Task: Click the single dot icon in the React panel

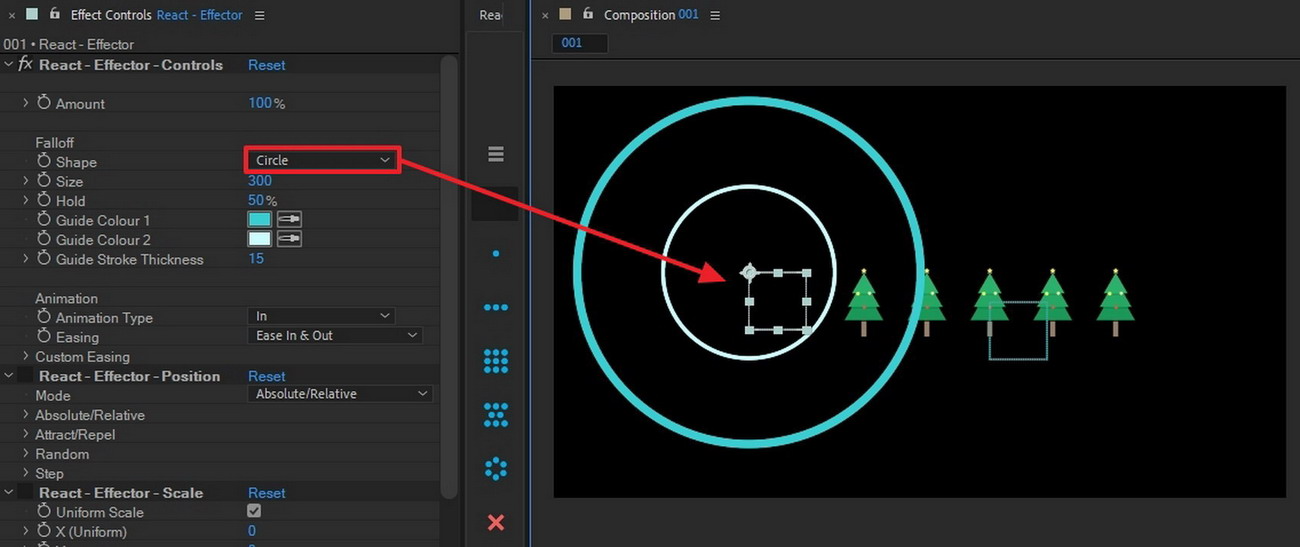Action: tap(495, 254)
